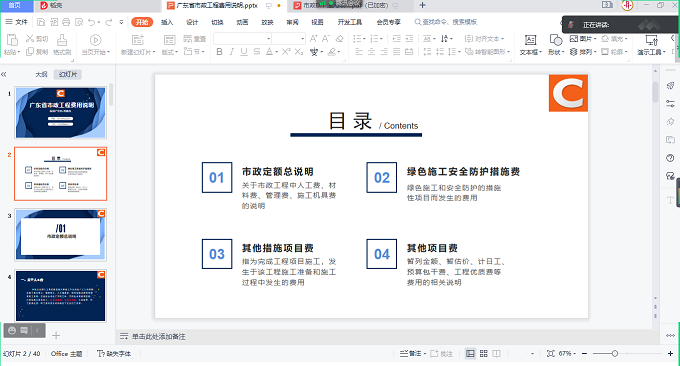Switch to the Insert ribbon tab
This screenshot has width=680, height=366.
[167, 22]
